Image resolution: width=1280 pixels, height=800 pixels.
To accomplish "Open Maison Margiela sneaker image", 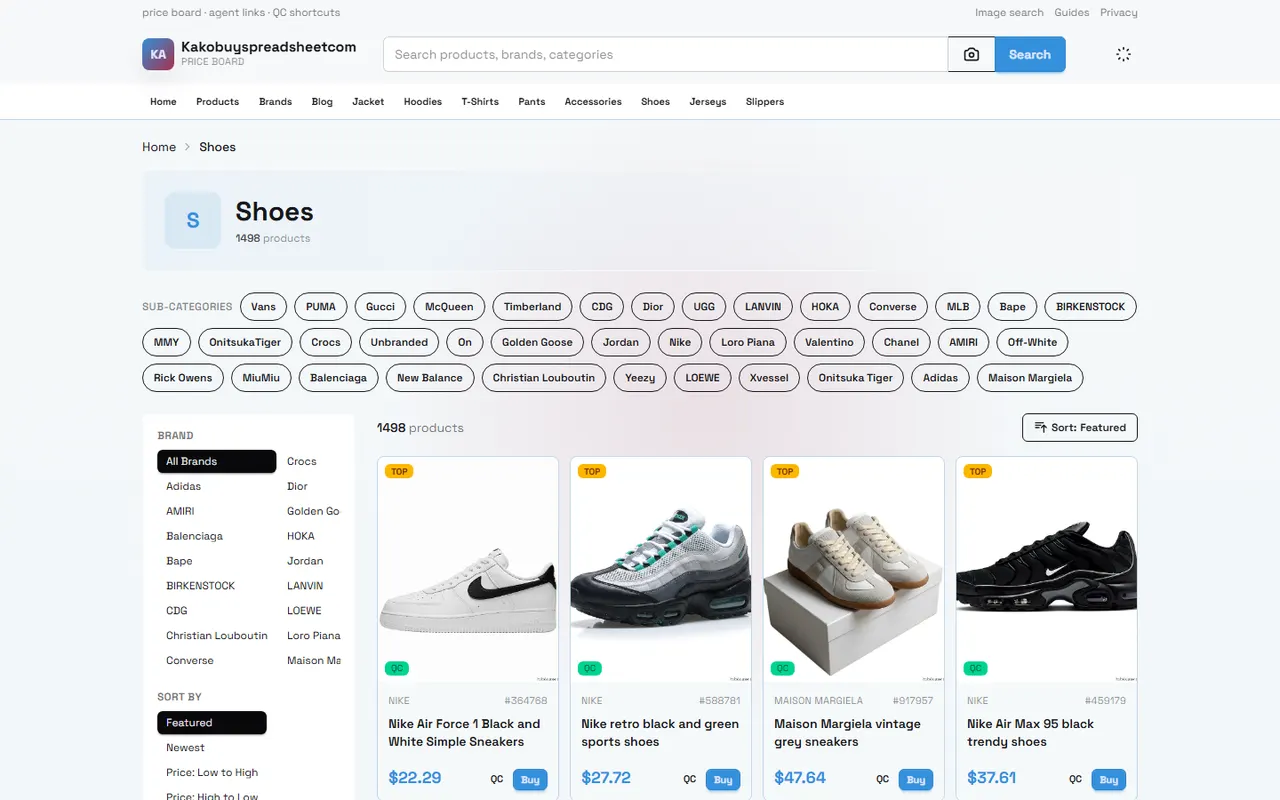I will tap(854, 570).
